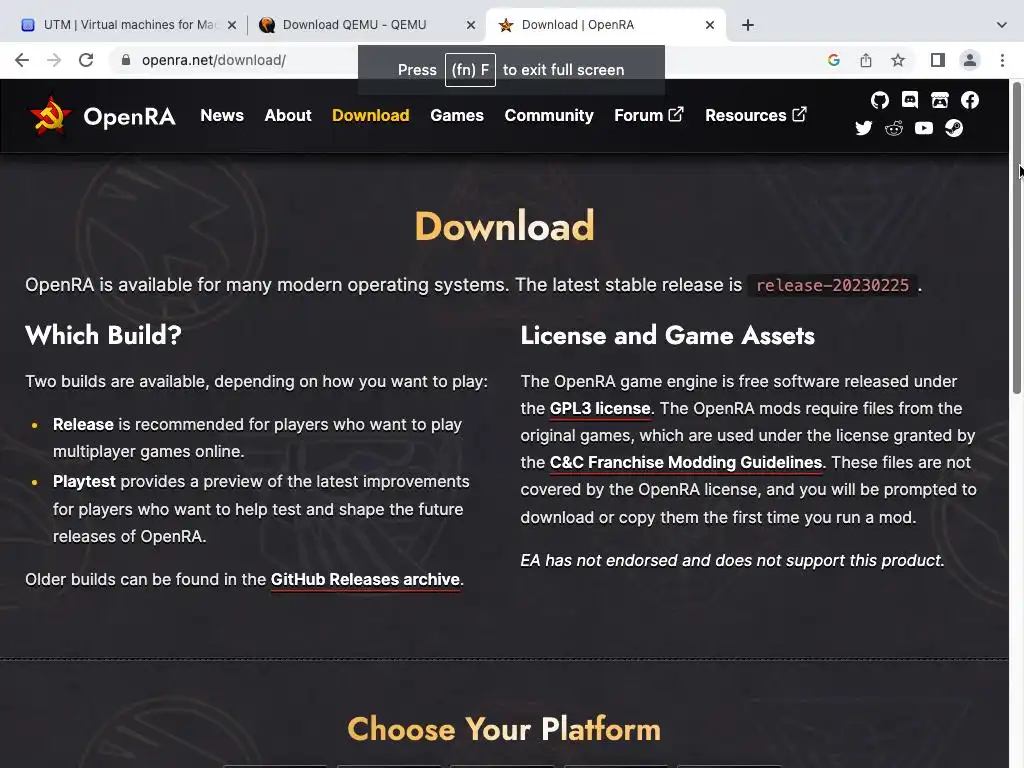This screenshot has height=768, width=1024.
Task: Open the Discord icon in the header
Action: 910,100
